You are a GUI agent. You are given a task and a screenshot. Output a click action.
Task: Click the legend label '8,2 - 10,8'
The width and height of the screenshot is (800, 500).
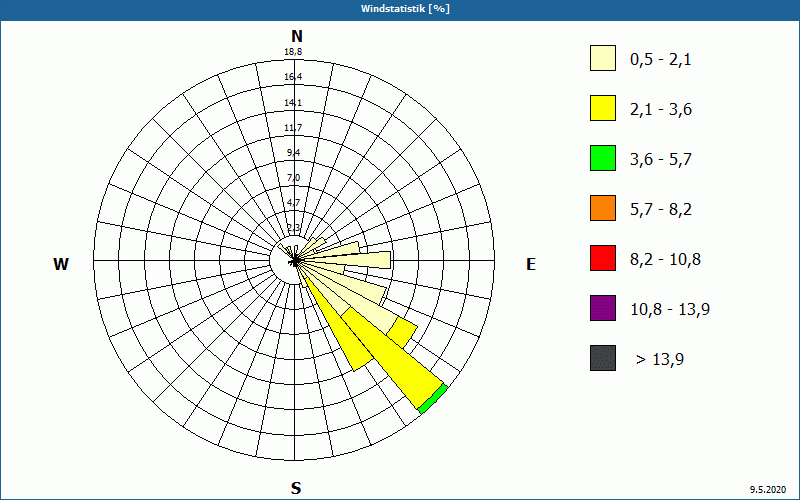[665, 260]
